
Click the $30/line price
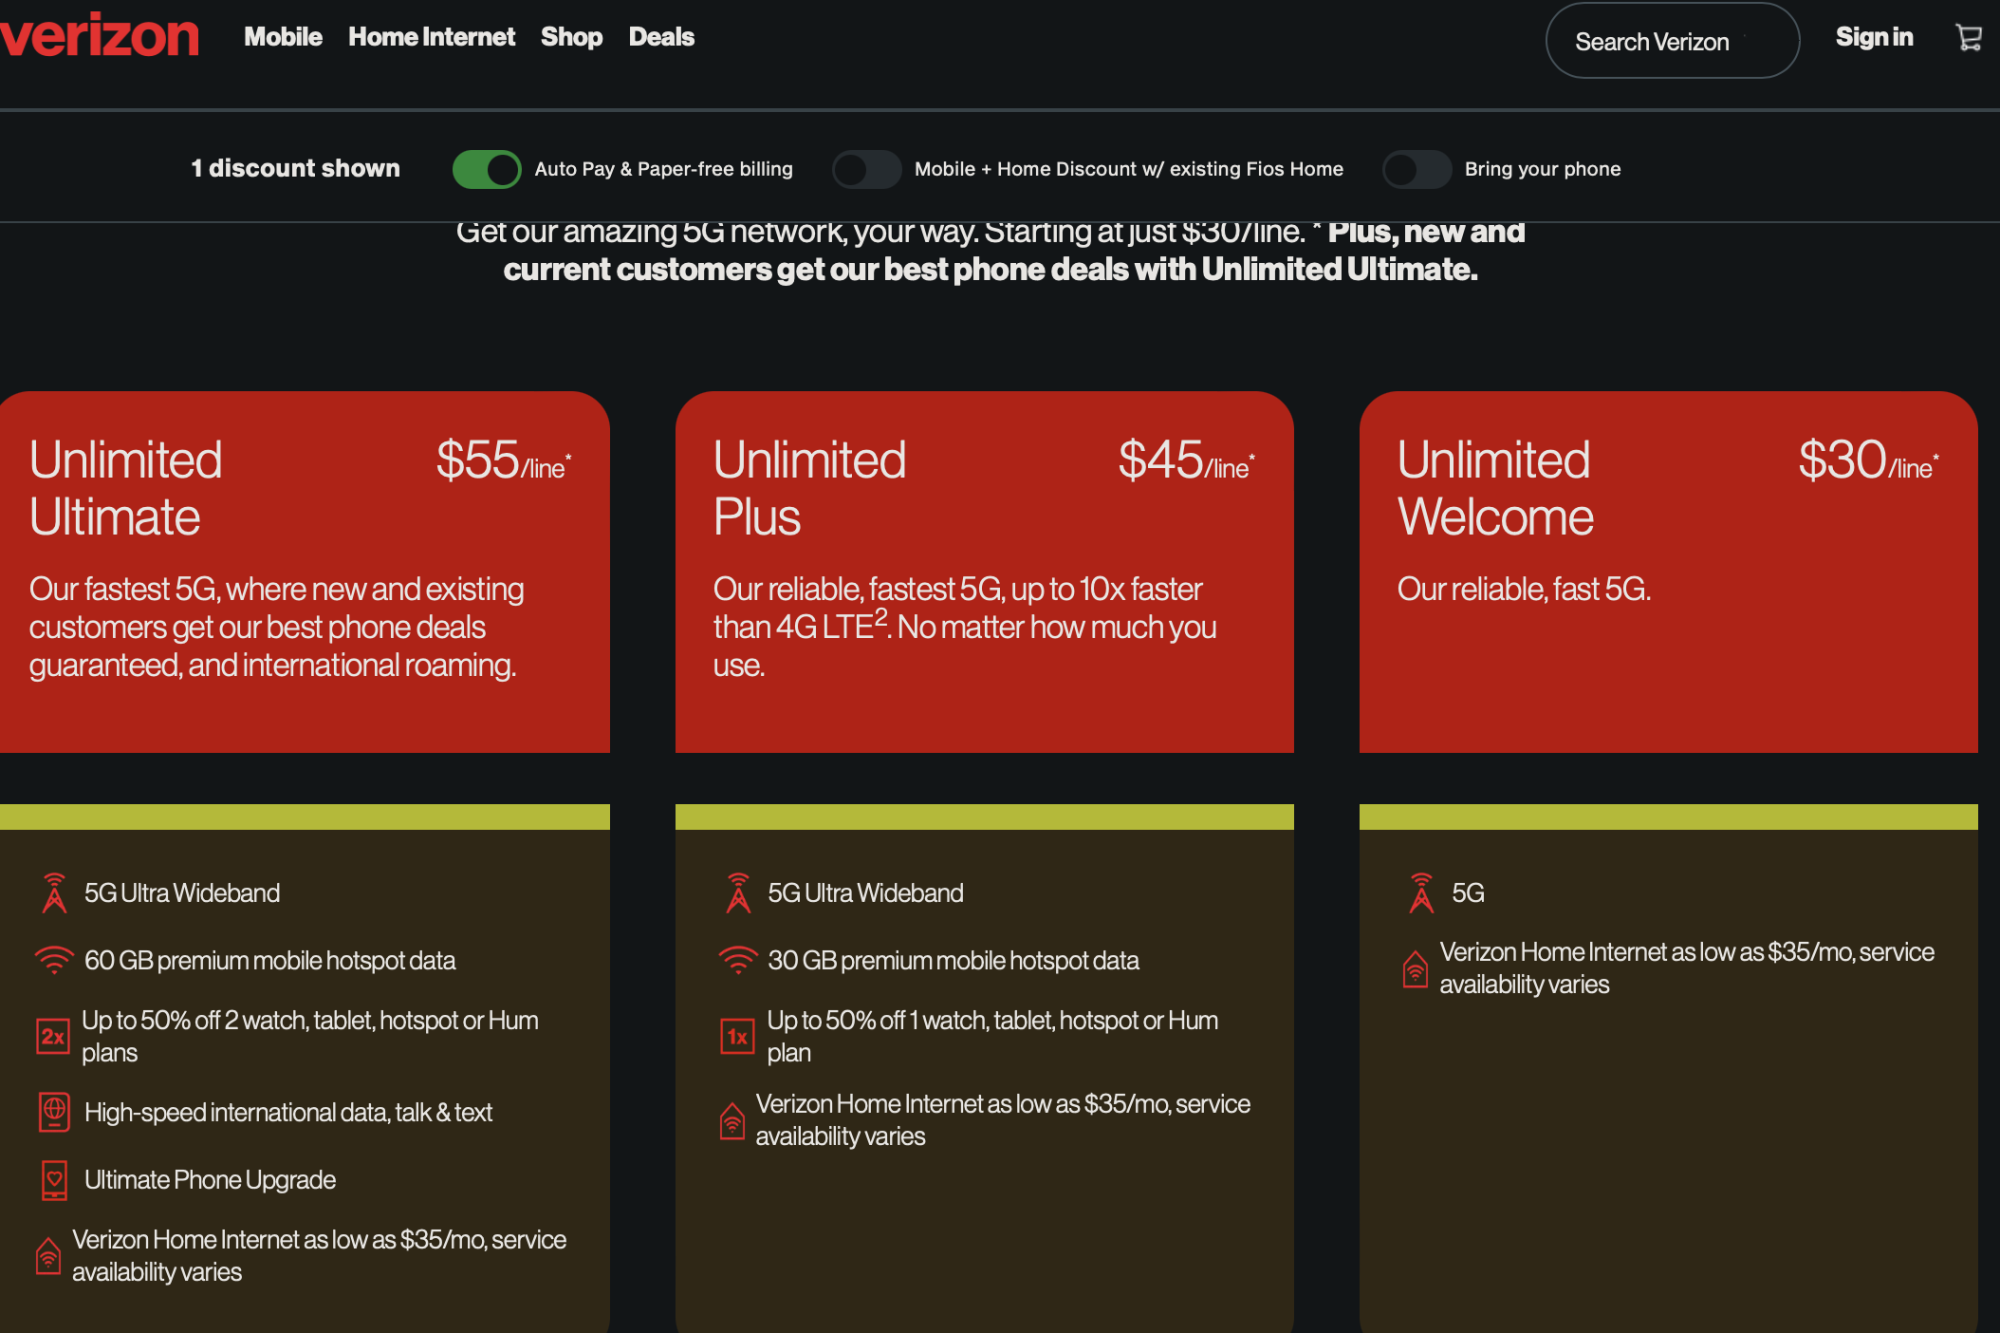[x=1869, y=460]
